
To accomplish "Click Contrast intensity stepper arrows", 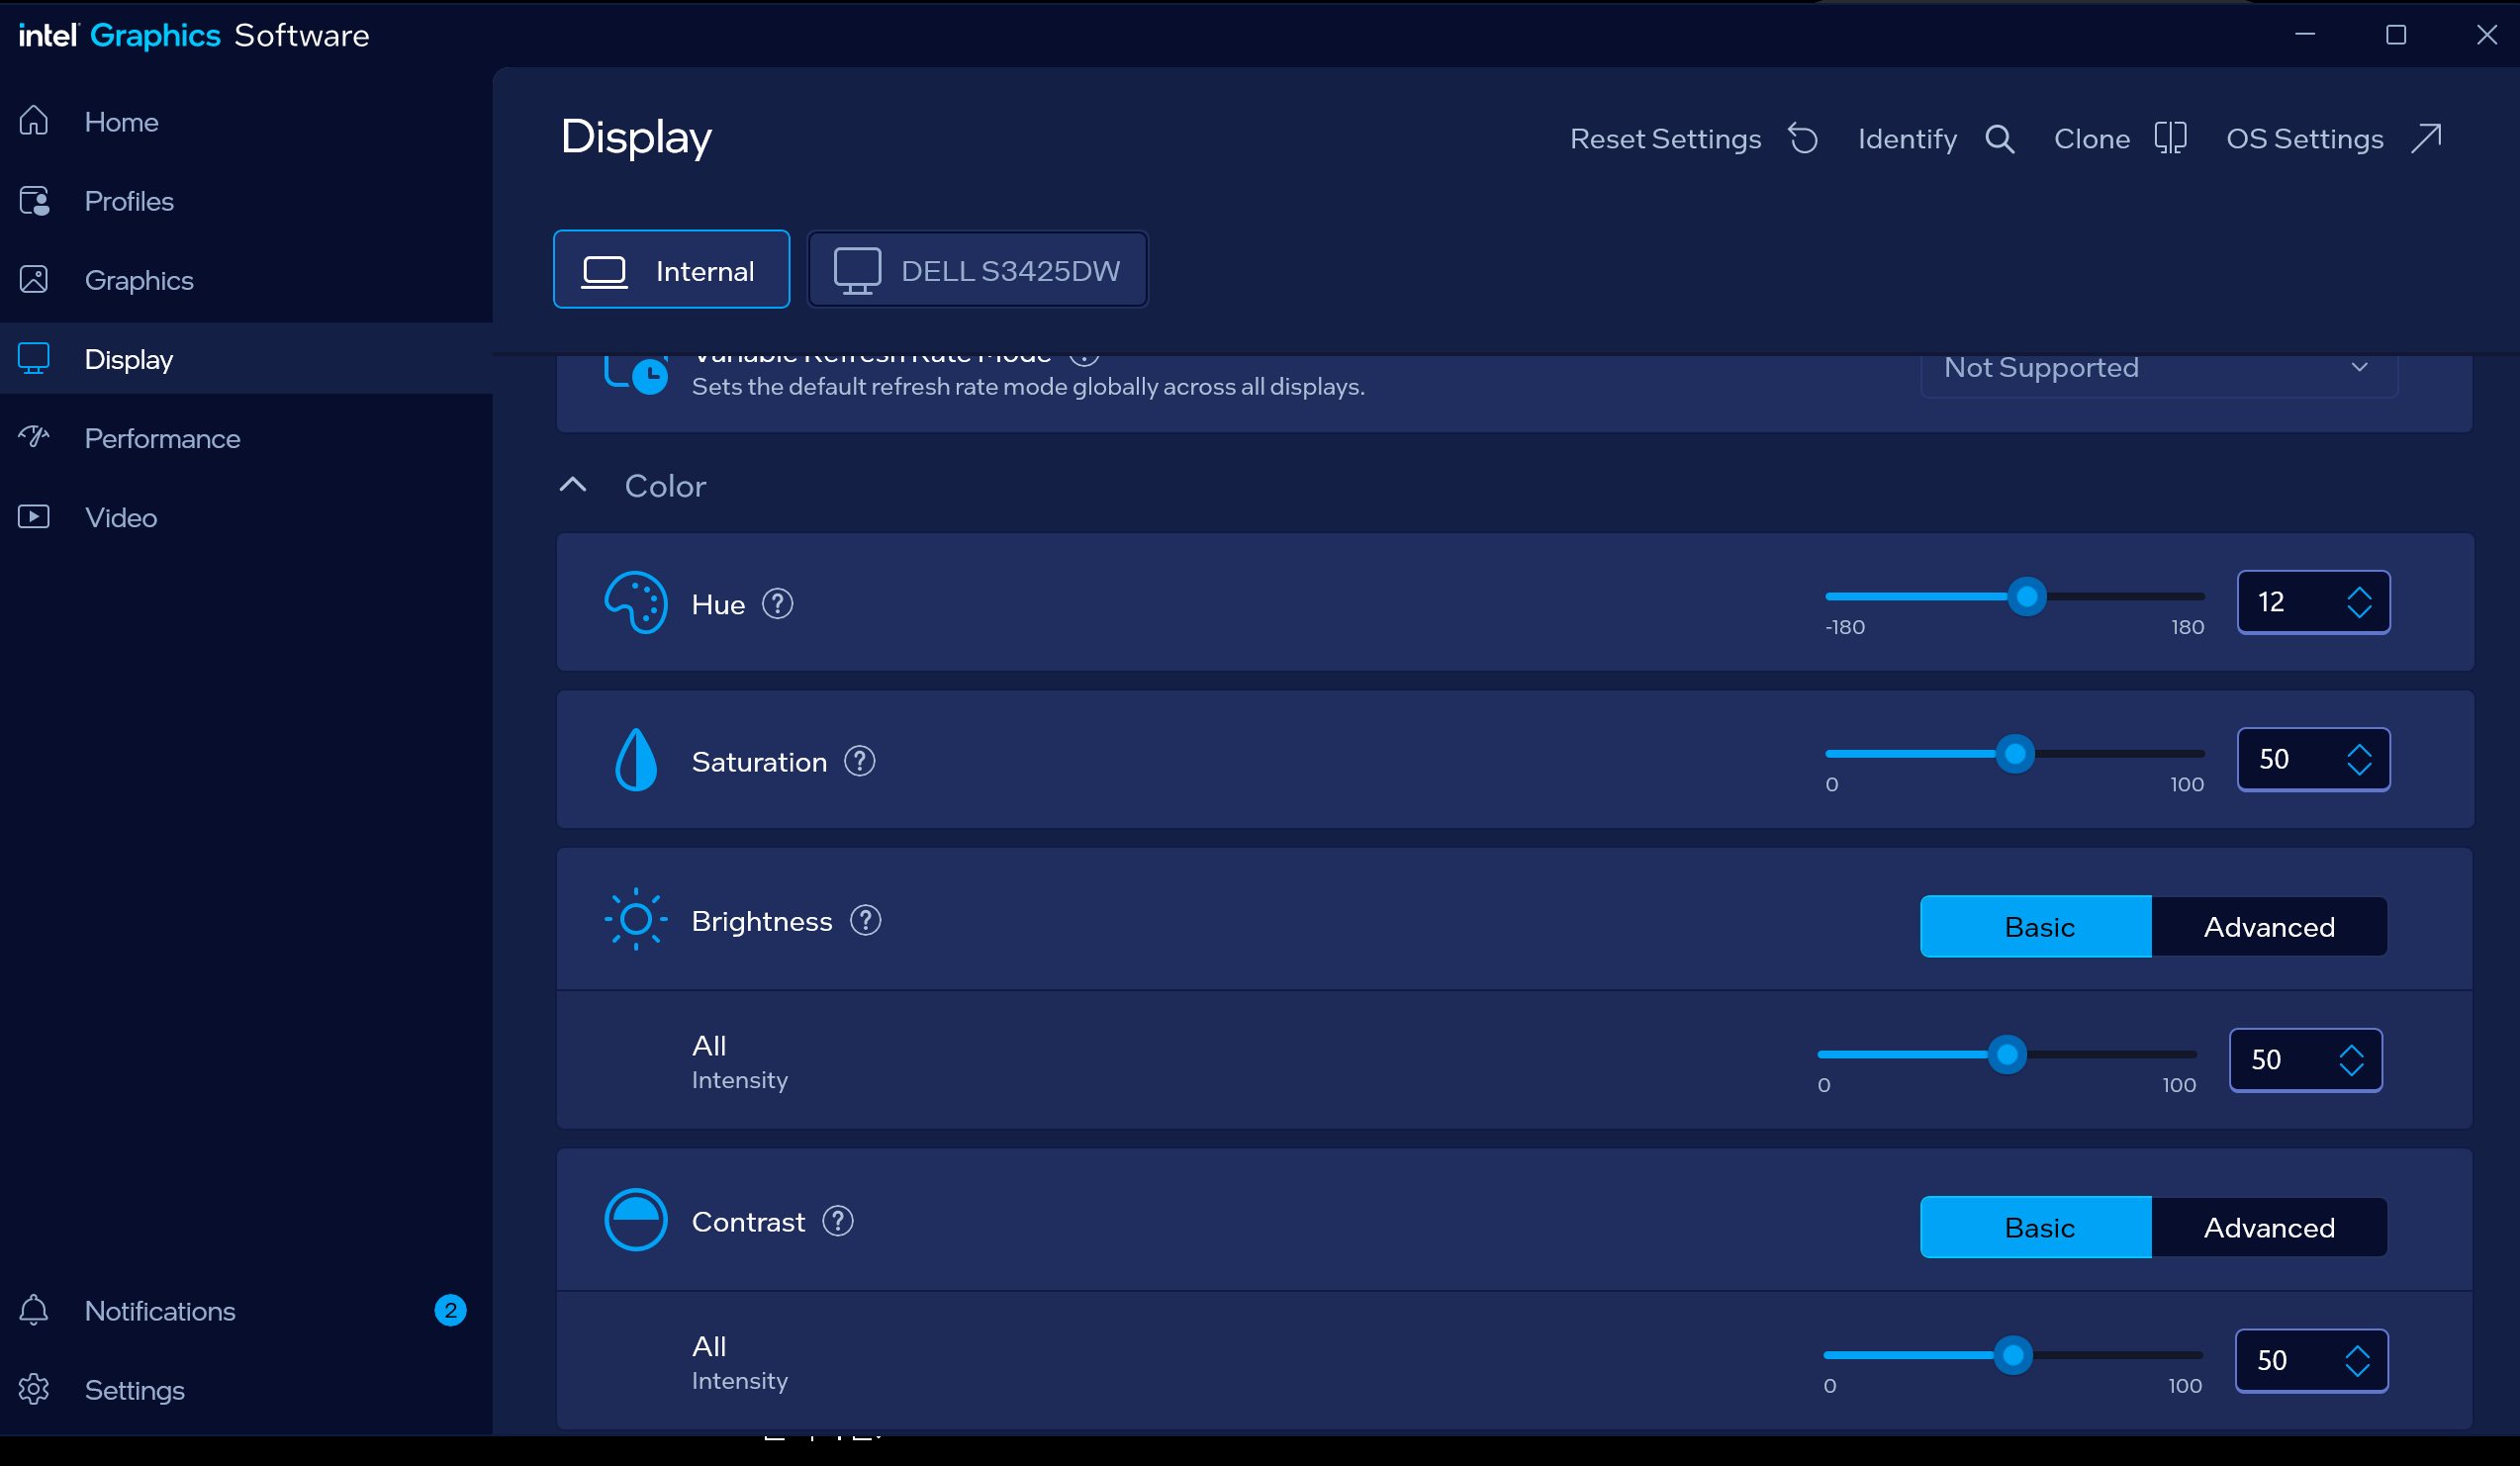I will [2357, 1360].
